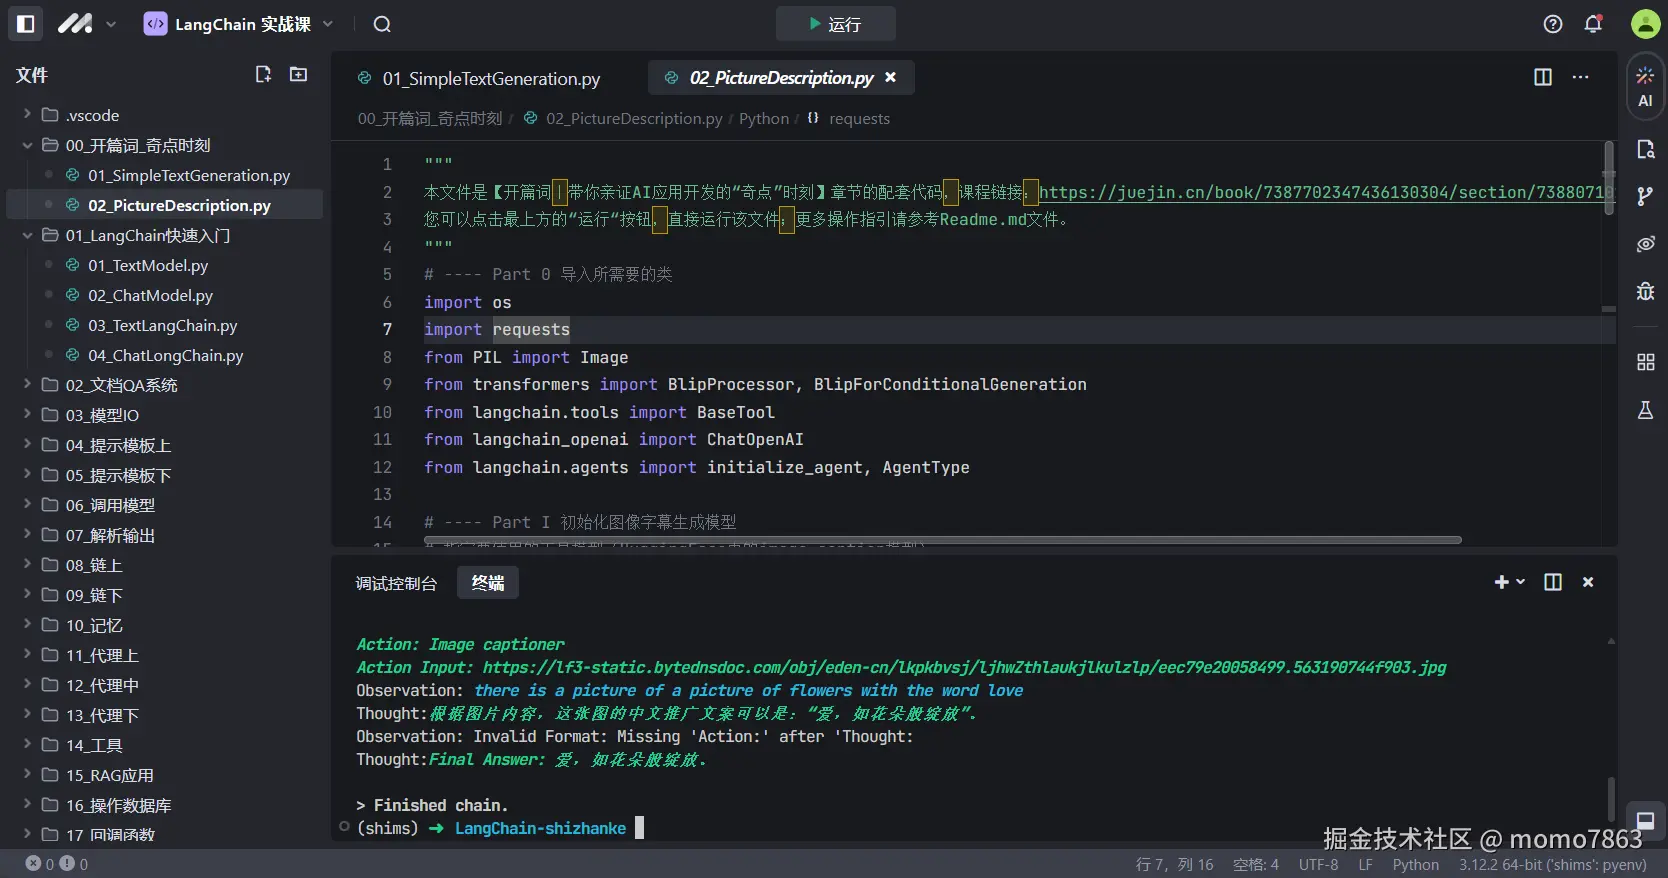The image size is (1668, 878).
Task: Open the AI assistant panel
Action: click(1645, 87)
